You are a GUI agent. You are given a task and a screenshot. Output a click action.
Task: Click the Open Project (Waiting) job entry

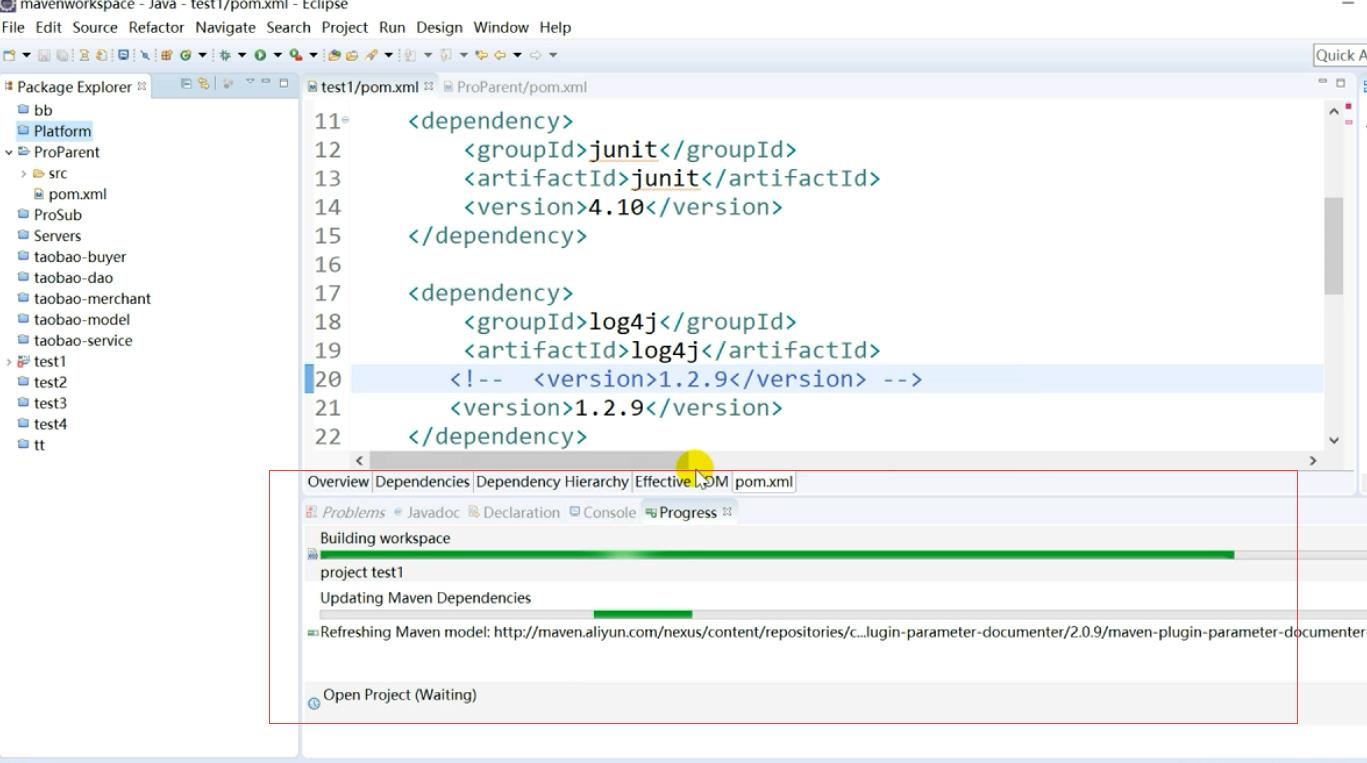pos(400,695)
